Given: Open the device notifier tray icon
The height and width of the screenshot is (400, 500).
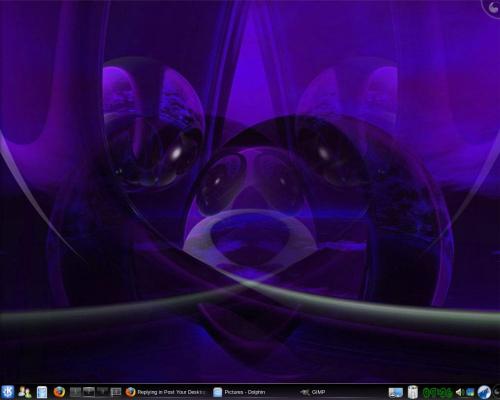Looking at the screenshot, I should [x=413, y=392].
